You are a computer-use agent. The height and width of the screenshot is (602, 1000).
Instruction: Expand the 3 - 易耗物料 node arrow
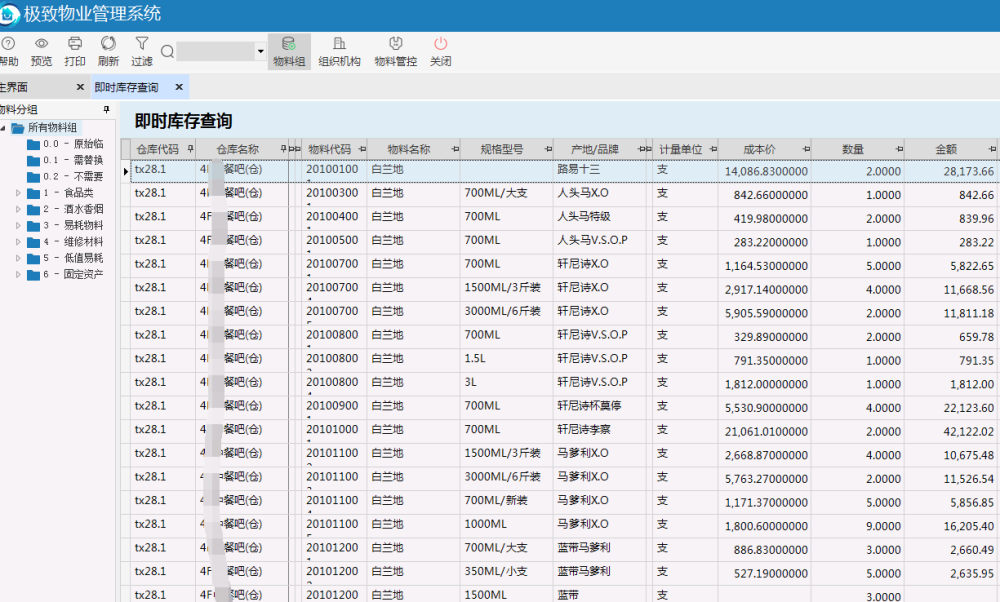[18, 225]
